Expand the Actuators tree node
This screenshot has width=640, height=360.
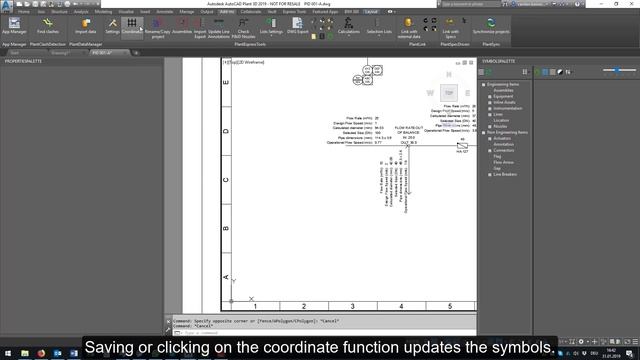point(490,139)
